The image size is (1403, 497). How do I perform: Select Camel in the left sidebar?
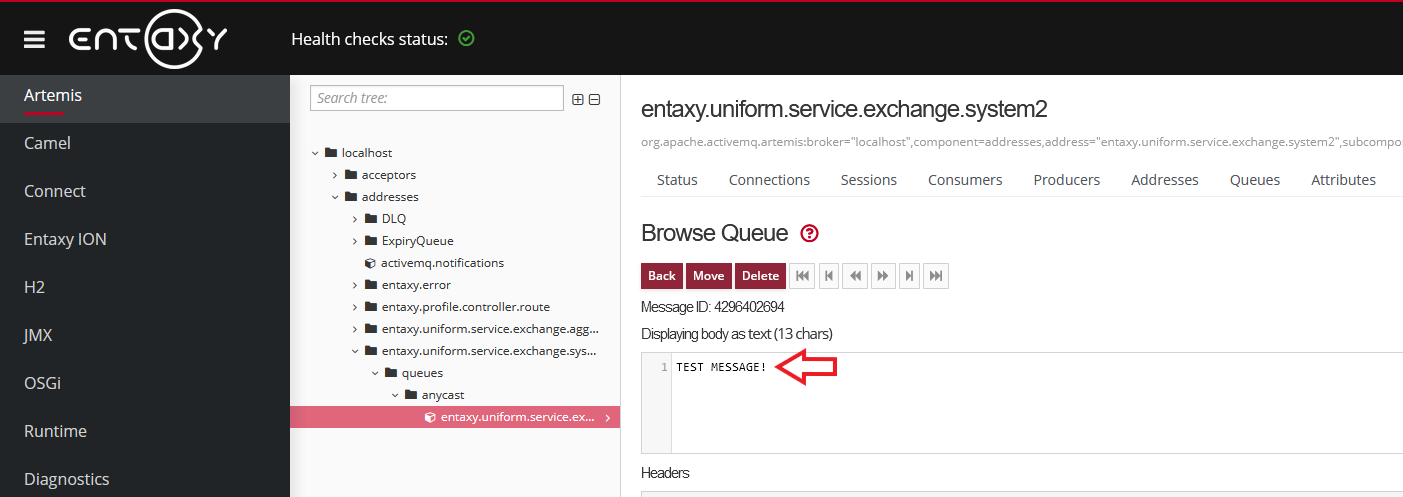(x=48, y=143)
